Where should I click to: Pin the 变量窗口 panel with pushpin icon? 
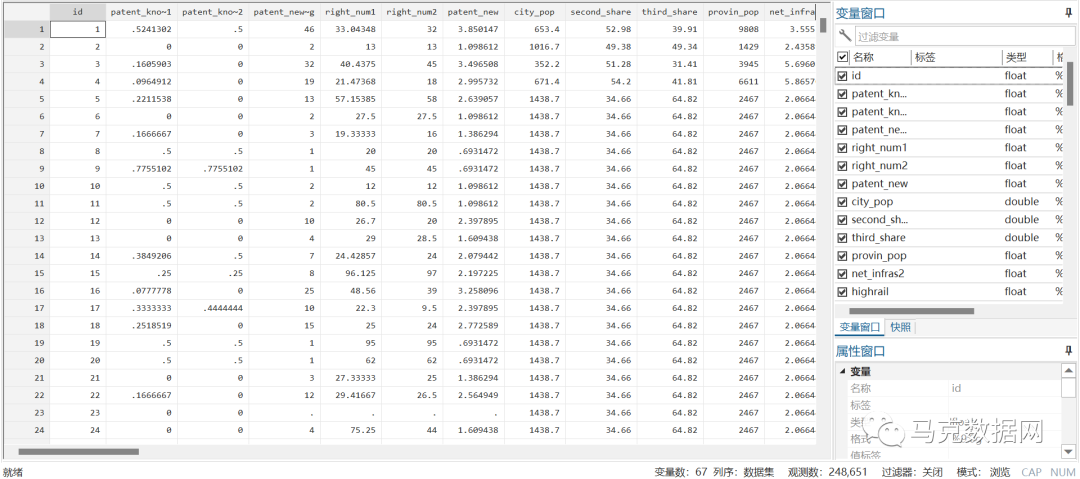tap(1068, 13)
